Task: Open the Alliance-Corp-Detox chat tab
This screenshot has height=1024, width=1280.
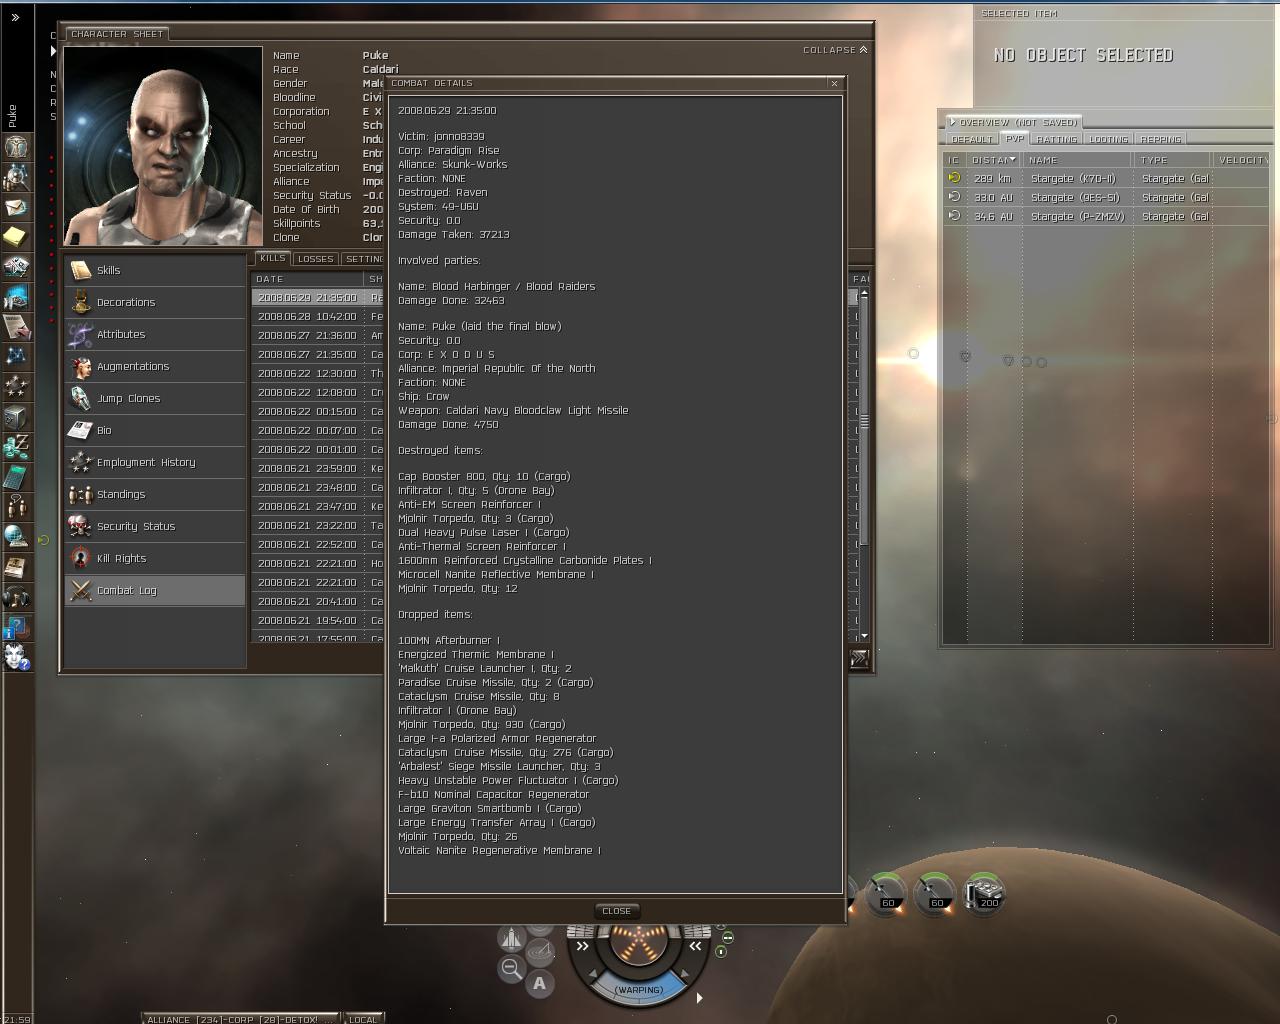Action: click(x=240, y=1019)
